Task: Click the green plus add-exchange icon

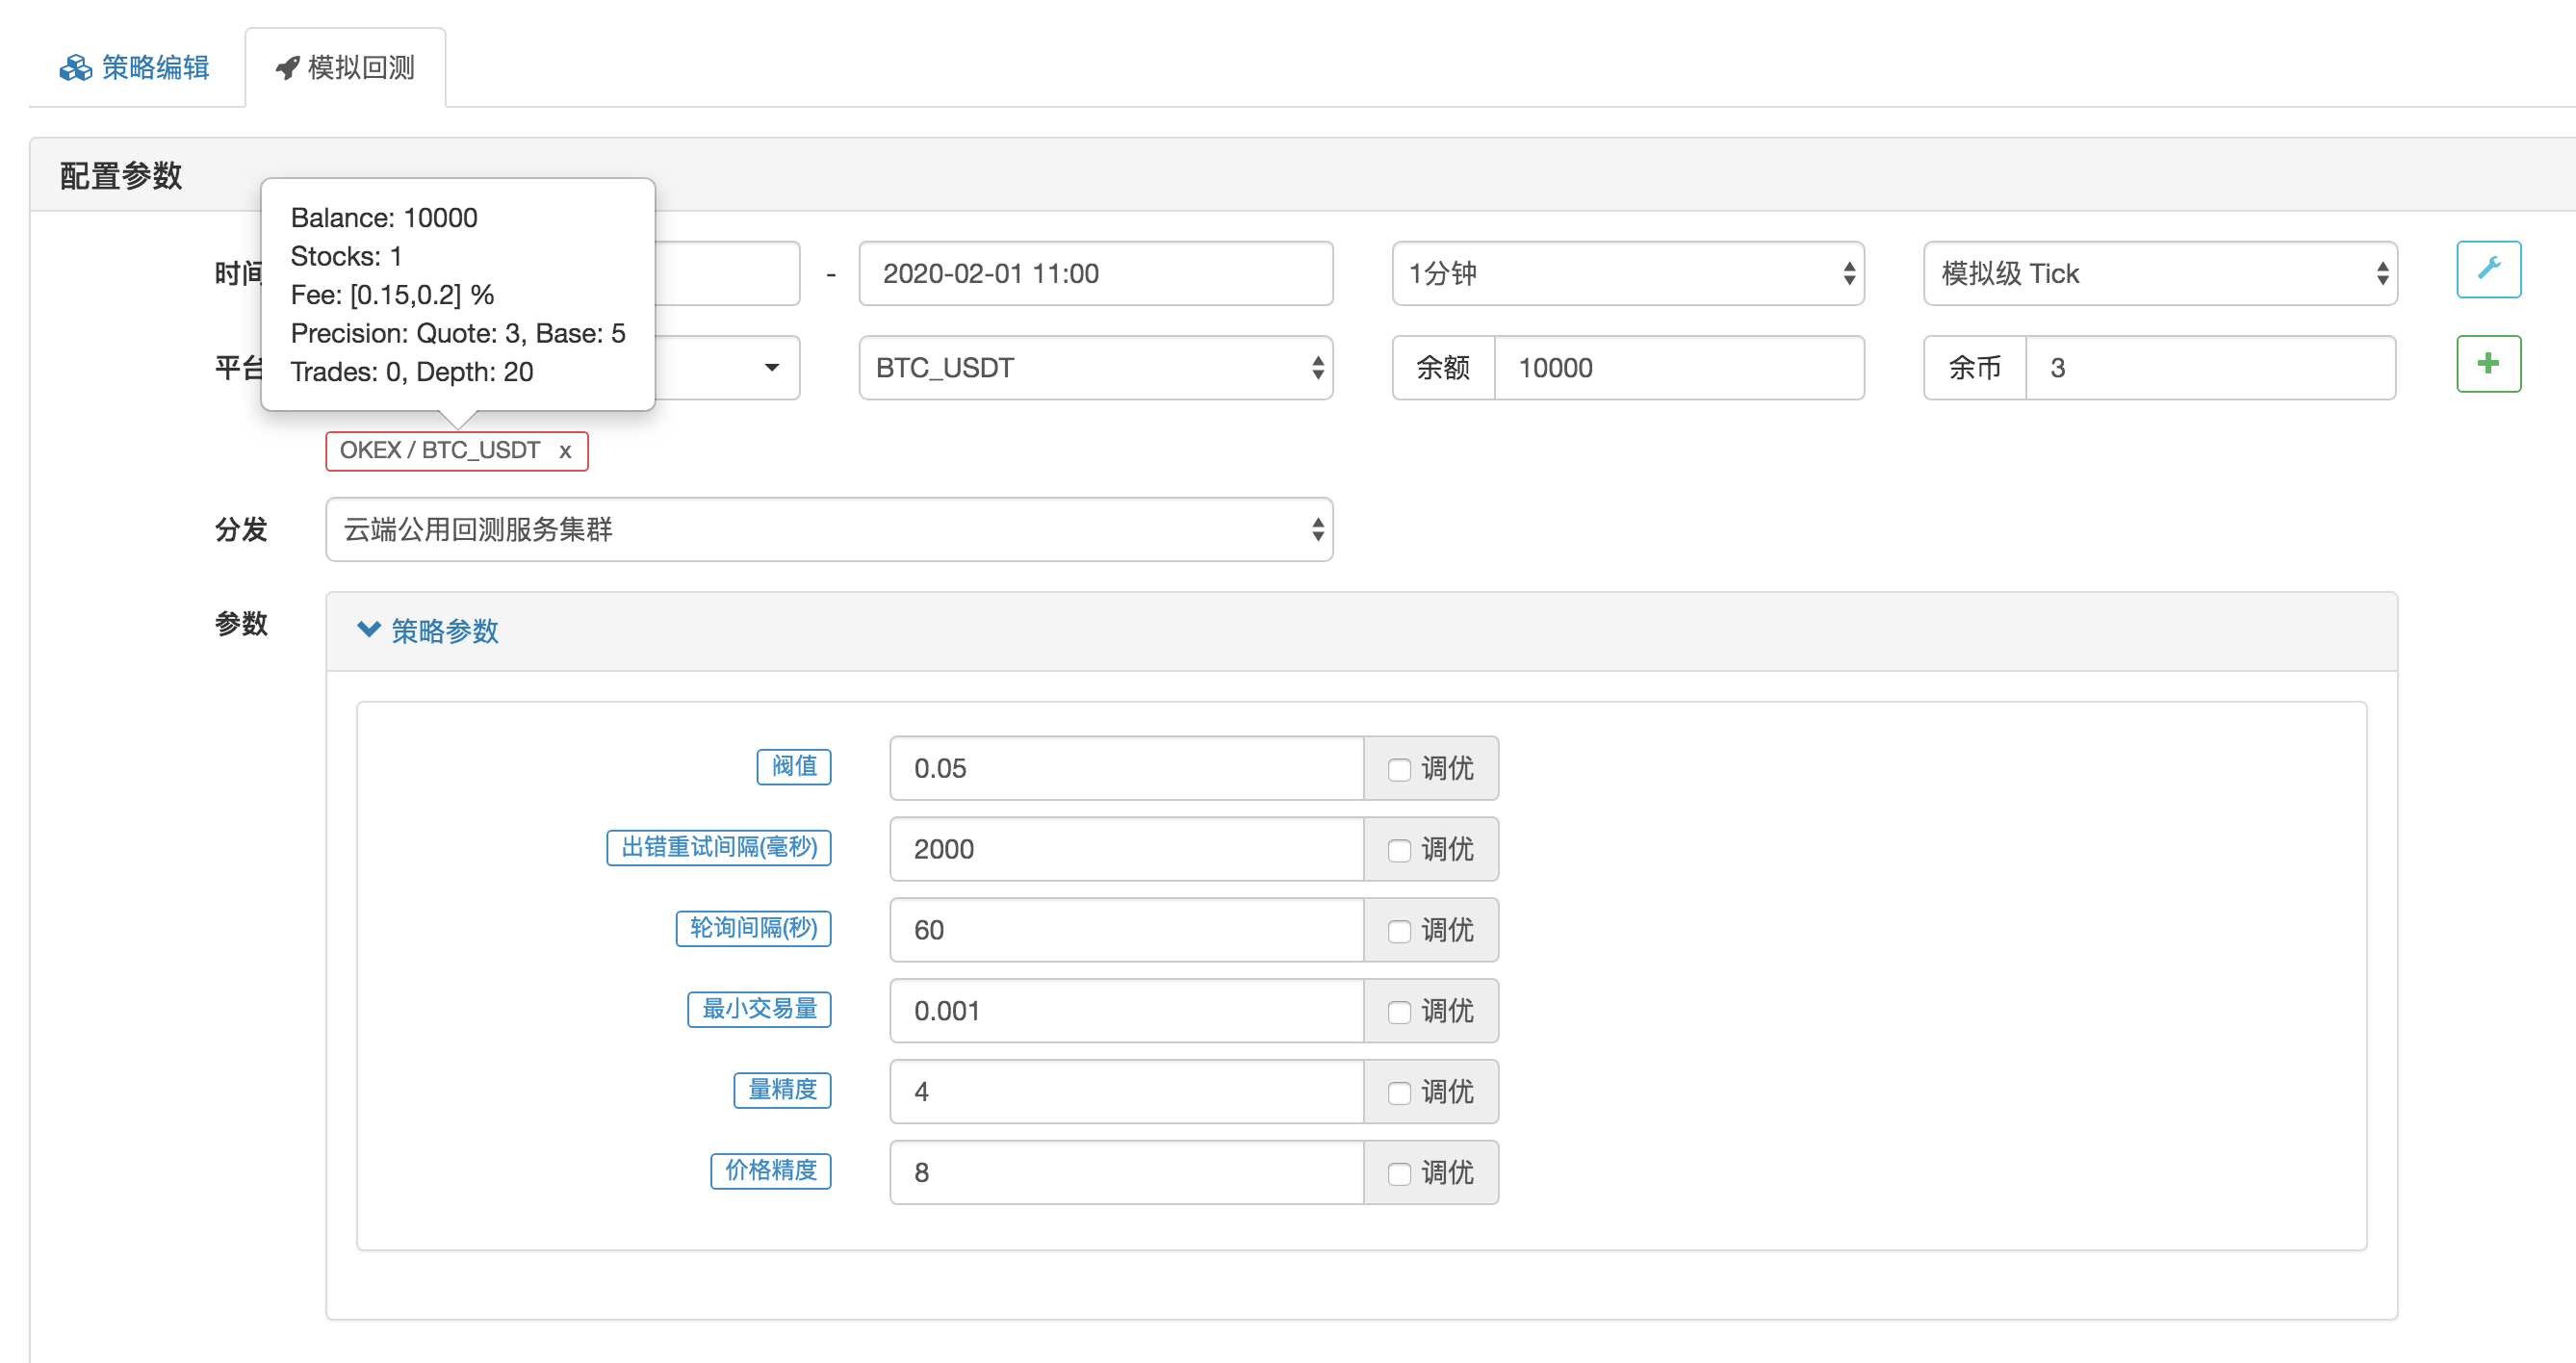Action: [2488, 364]
